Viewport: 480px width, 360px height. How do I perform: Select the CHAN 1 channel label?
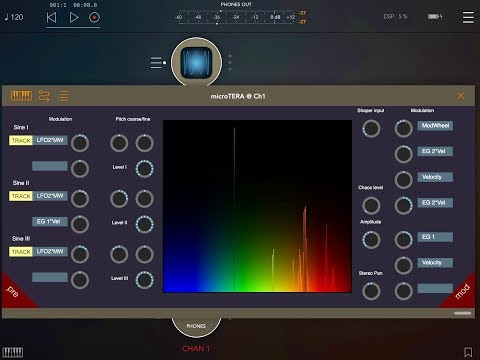(x=196, y=348)
